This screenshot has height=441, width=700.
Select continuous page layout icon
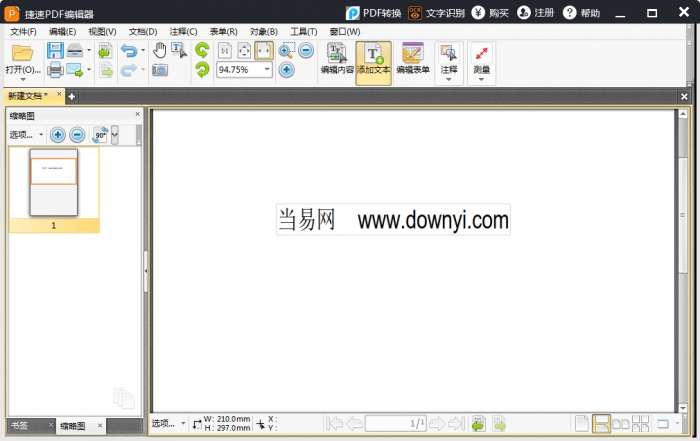(601, 424)
